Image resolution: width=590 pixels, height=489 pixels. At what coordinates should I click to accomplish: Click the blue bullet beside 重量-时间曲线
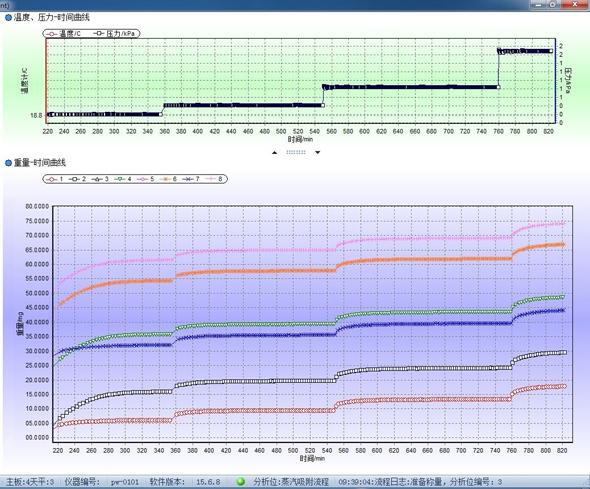pos(8,163)
